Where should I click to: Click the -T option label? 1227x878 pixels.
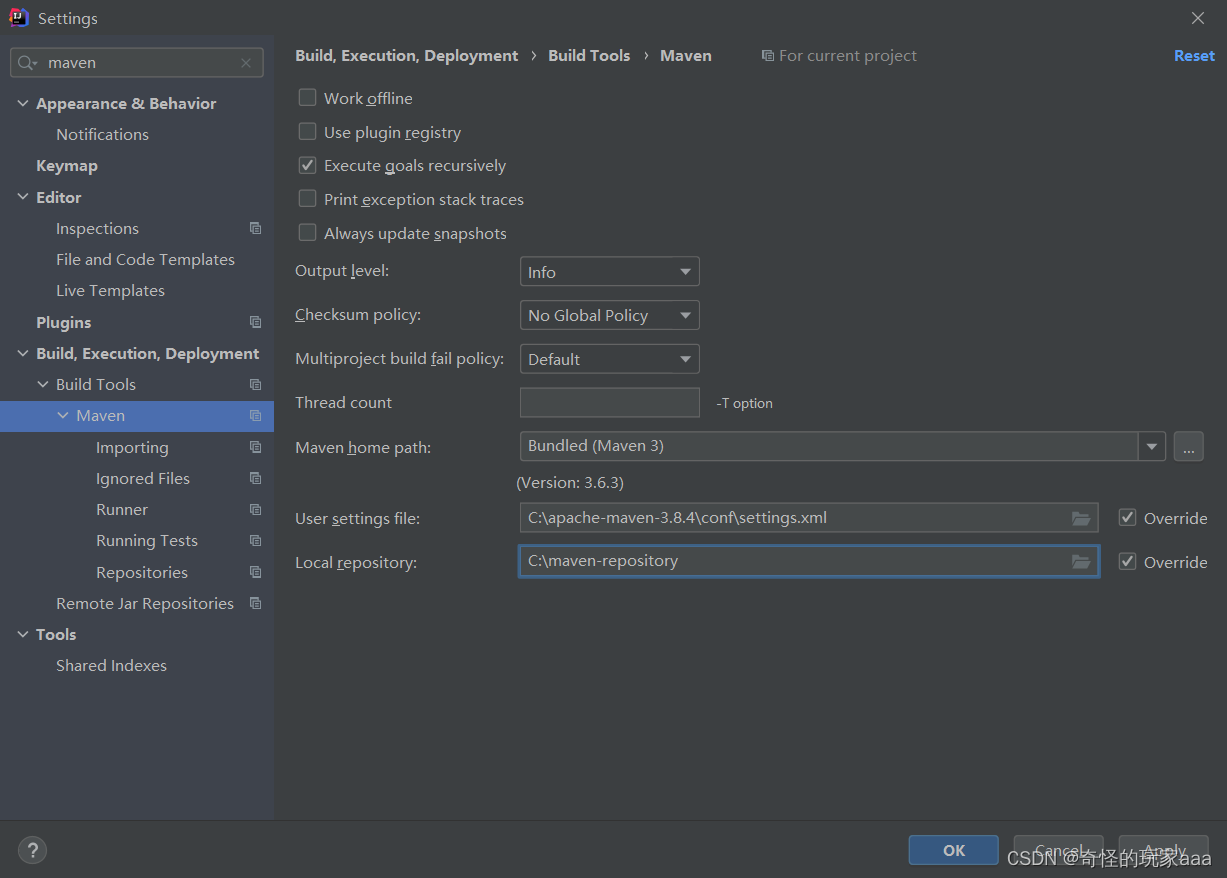pyautogui.click(x=745, y=403)
